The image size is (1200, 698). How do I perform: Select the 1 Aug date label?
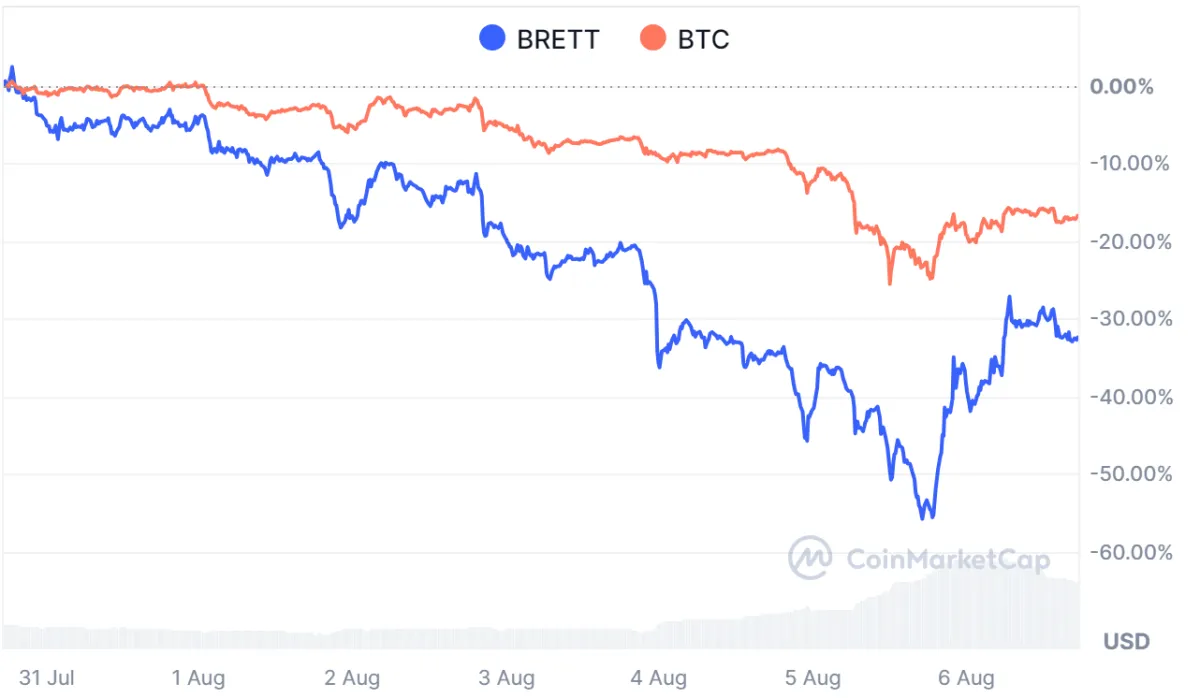tap(197, 678)
